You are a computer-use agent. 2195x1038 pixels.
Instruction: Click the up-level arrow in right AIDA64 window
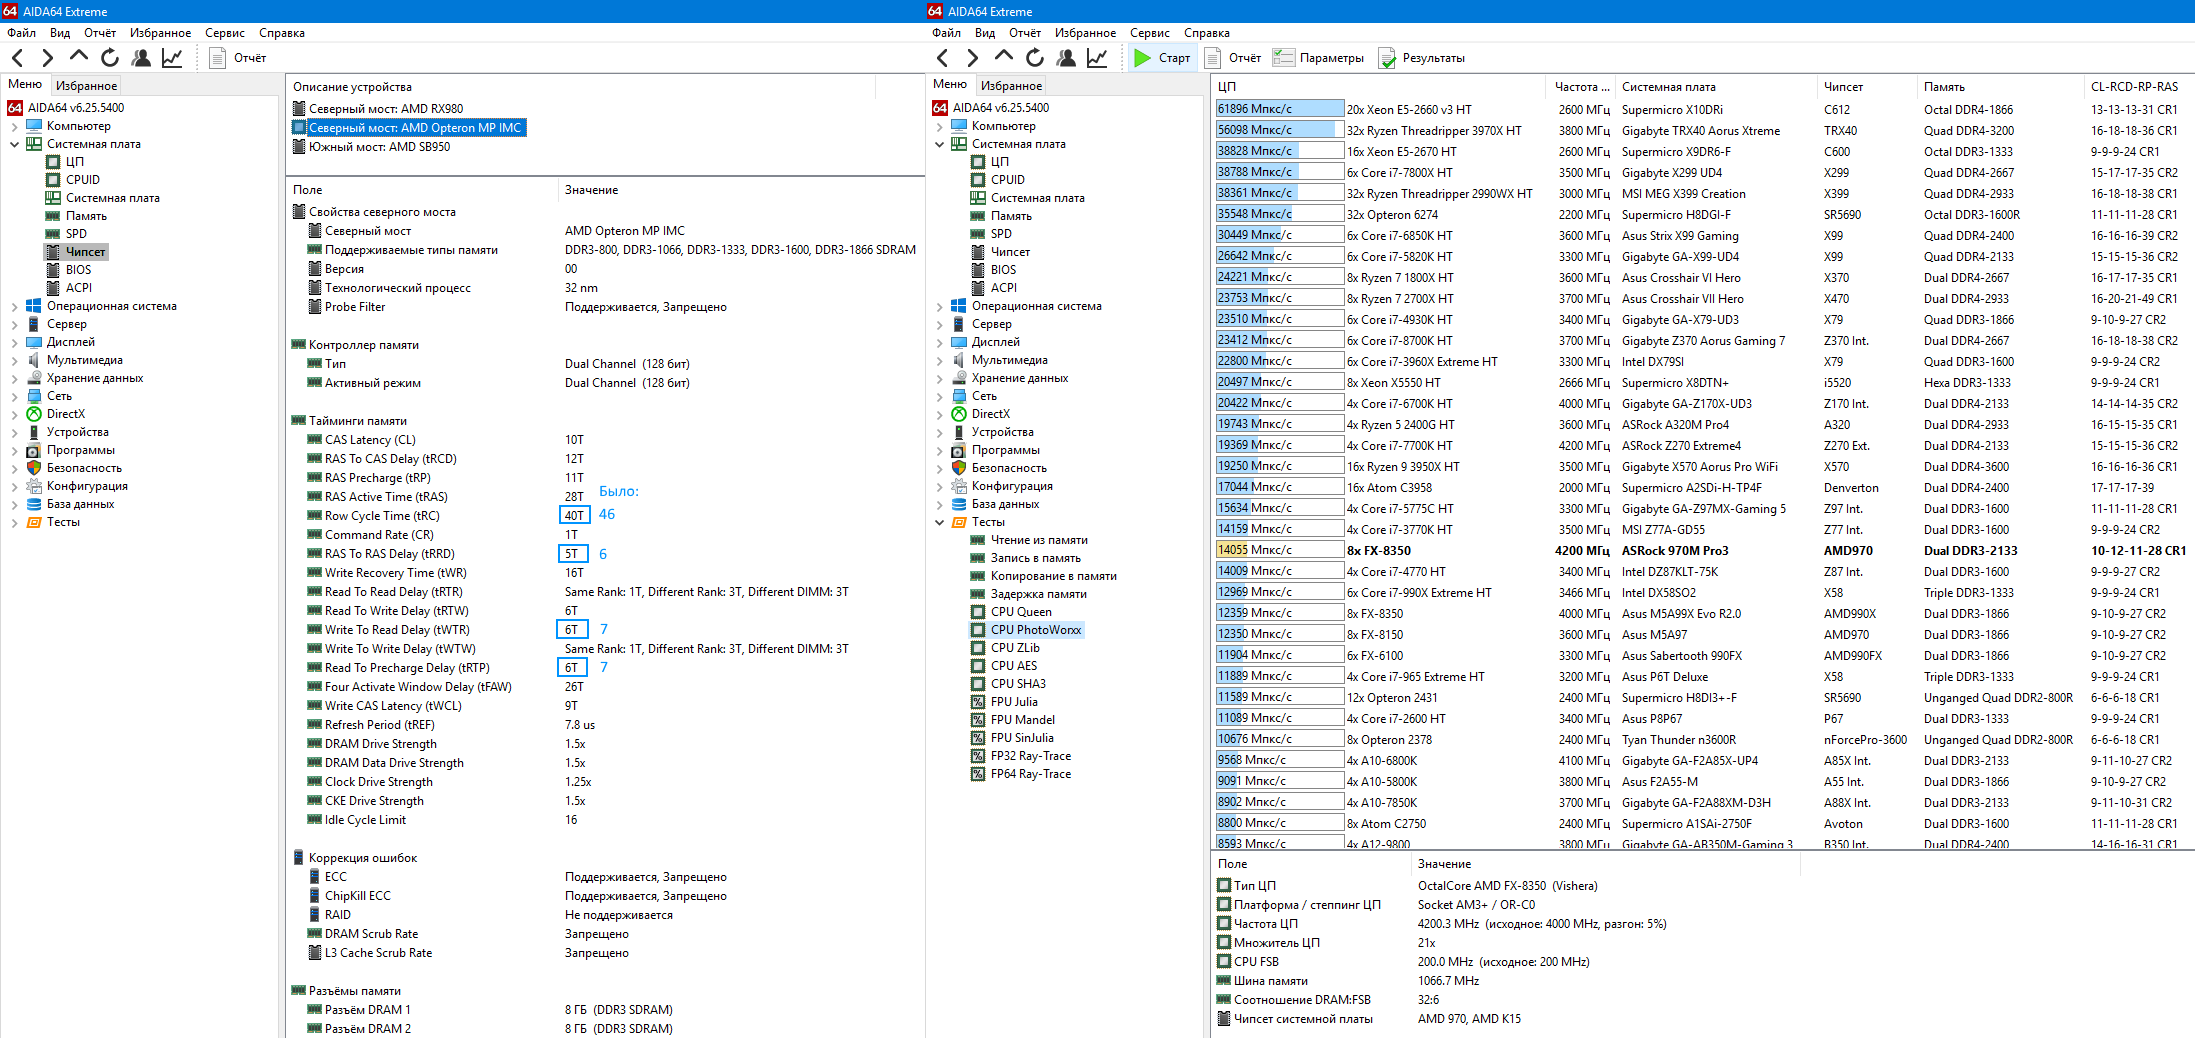pos(1004,57)
